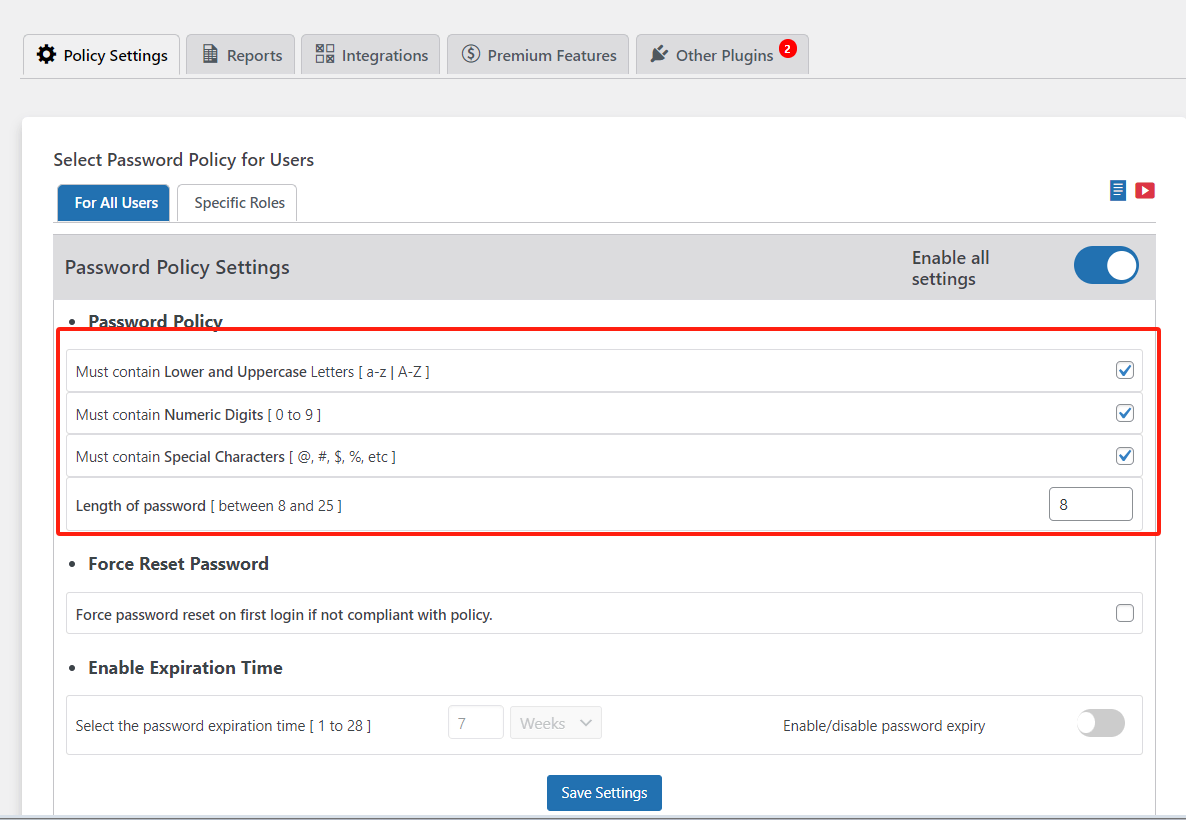Click the Premium Features dollar icon

[471, 55]
